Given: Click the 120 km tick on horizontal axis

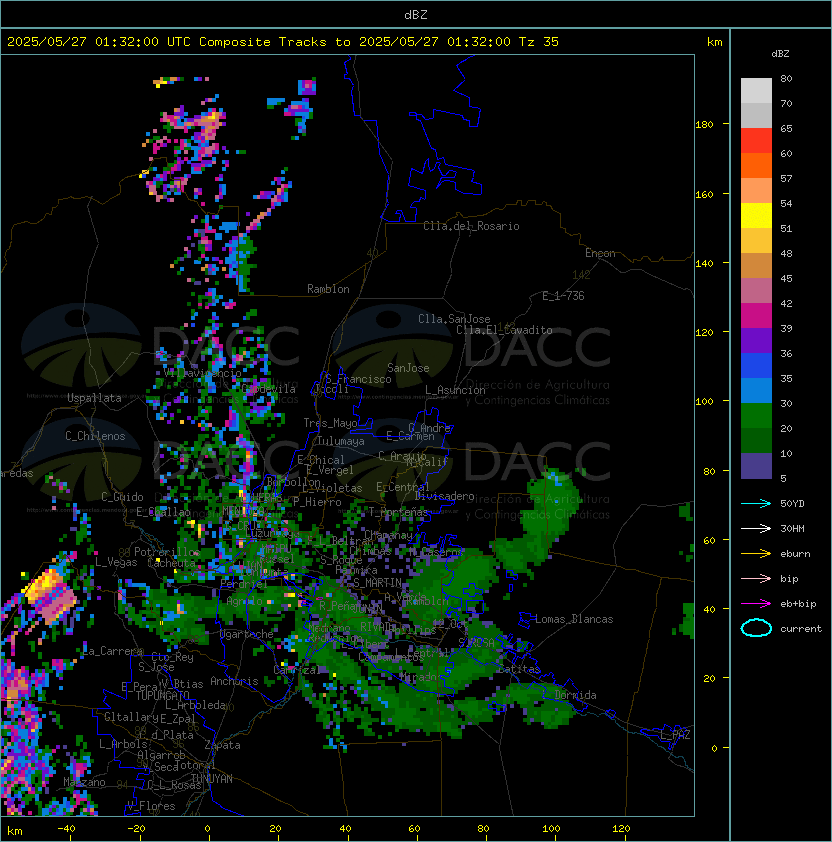Looking at the screenshot, I should point(621,829).
